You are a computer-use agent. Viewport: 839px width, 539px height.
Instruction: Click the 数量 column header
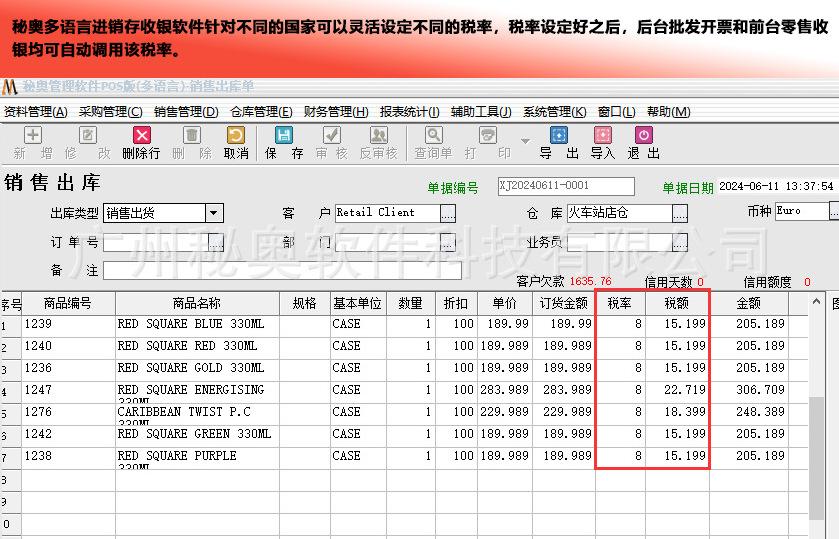[410, 303]
